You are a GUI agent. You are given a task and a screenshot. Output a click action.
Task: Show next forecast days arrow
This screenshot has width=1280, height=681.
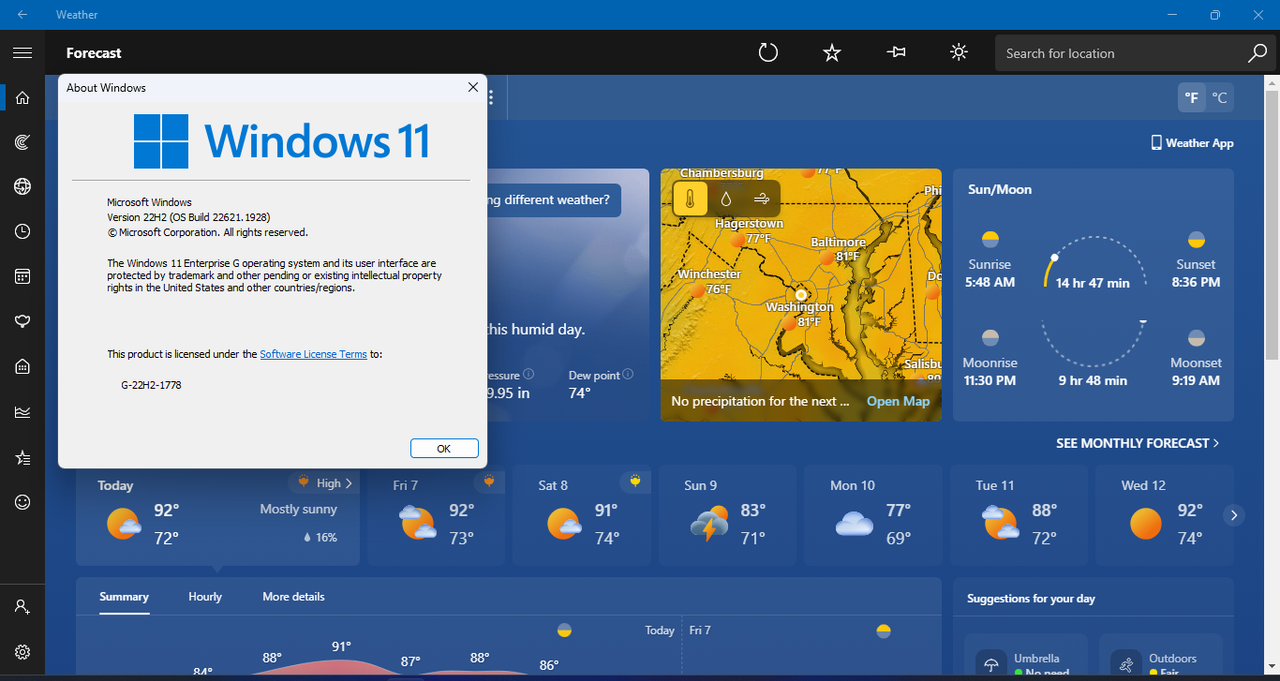coord(1234,515)
